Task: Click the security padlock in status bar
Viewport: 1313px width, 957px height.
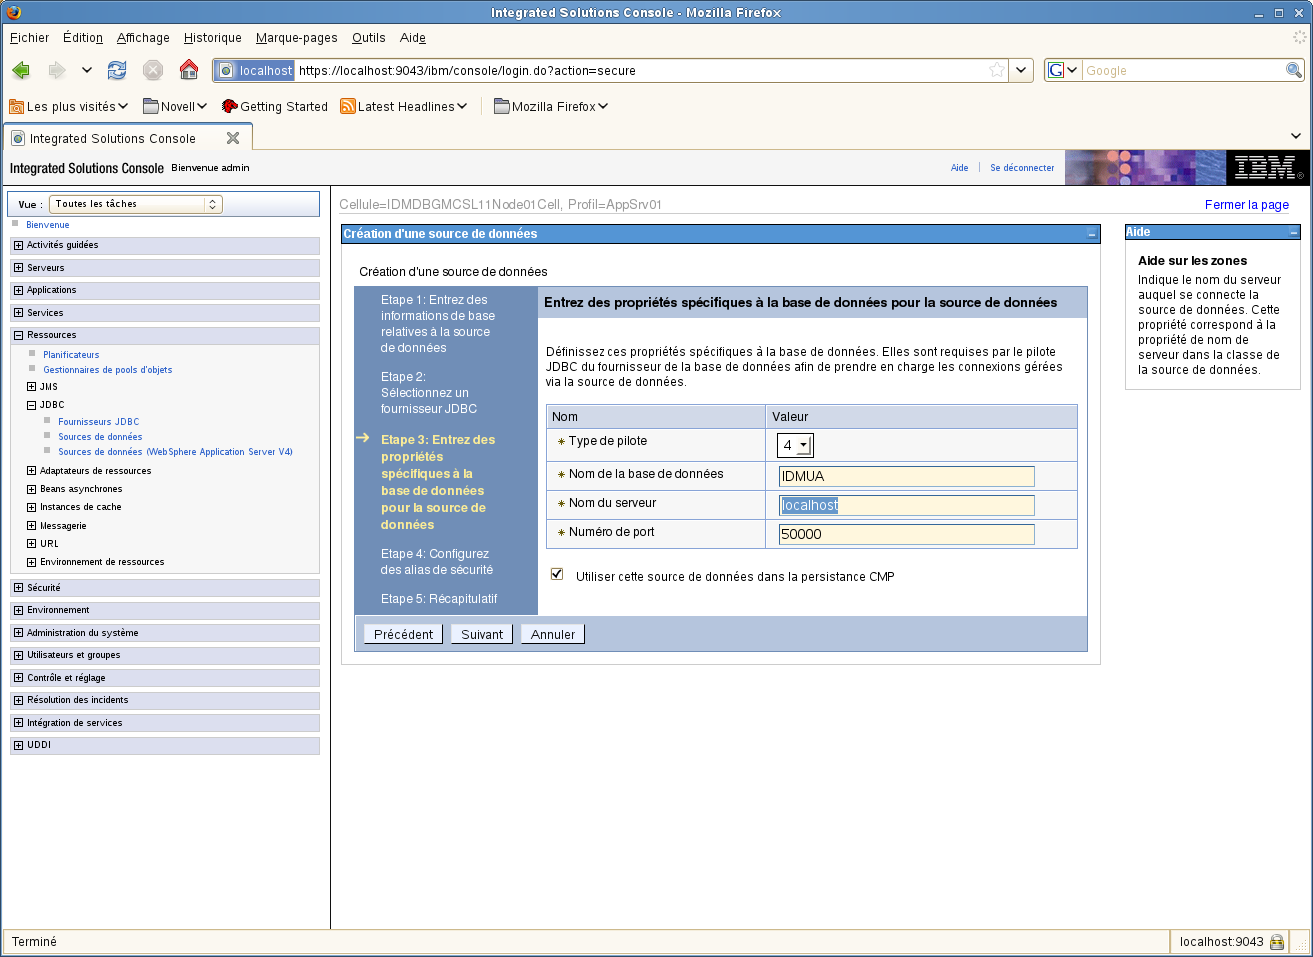Action: (x=1277, y=942)
